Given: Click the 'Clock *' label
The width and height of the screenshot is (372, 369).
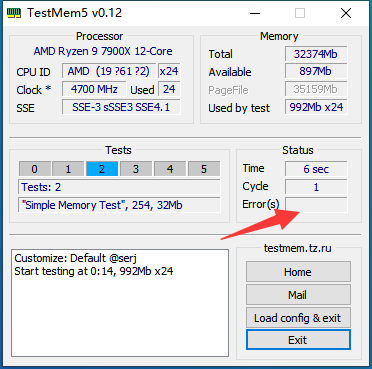Looking at the screenshot, I should tap(34, 90).
